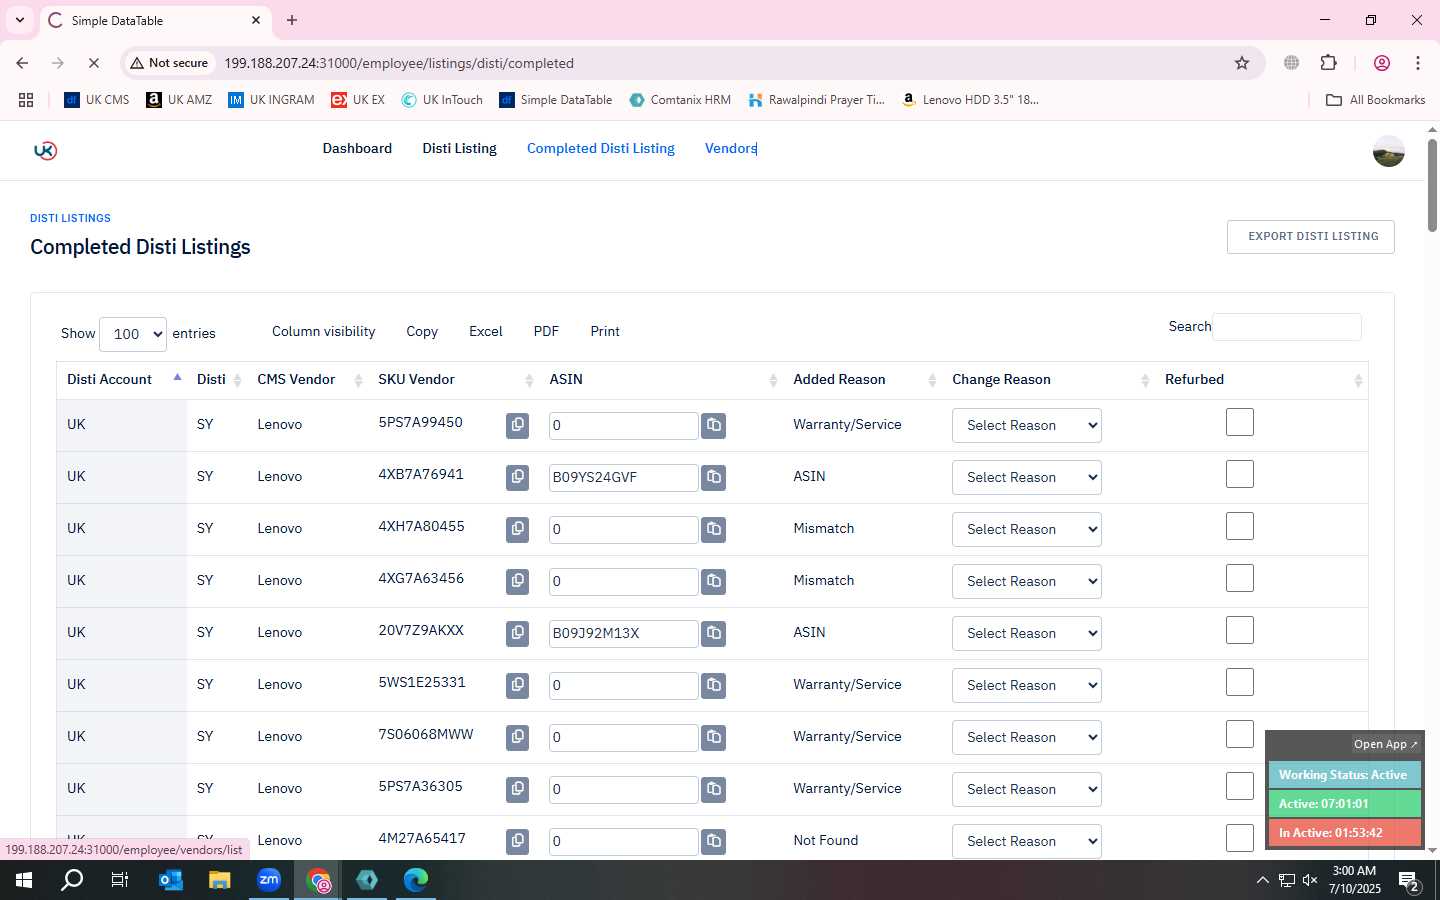Screen dimensions: 1440x900
Task: Open File Explorer from the taskbar
Action: pos(220,880)
